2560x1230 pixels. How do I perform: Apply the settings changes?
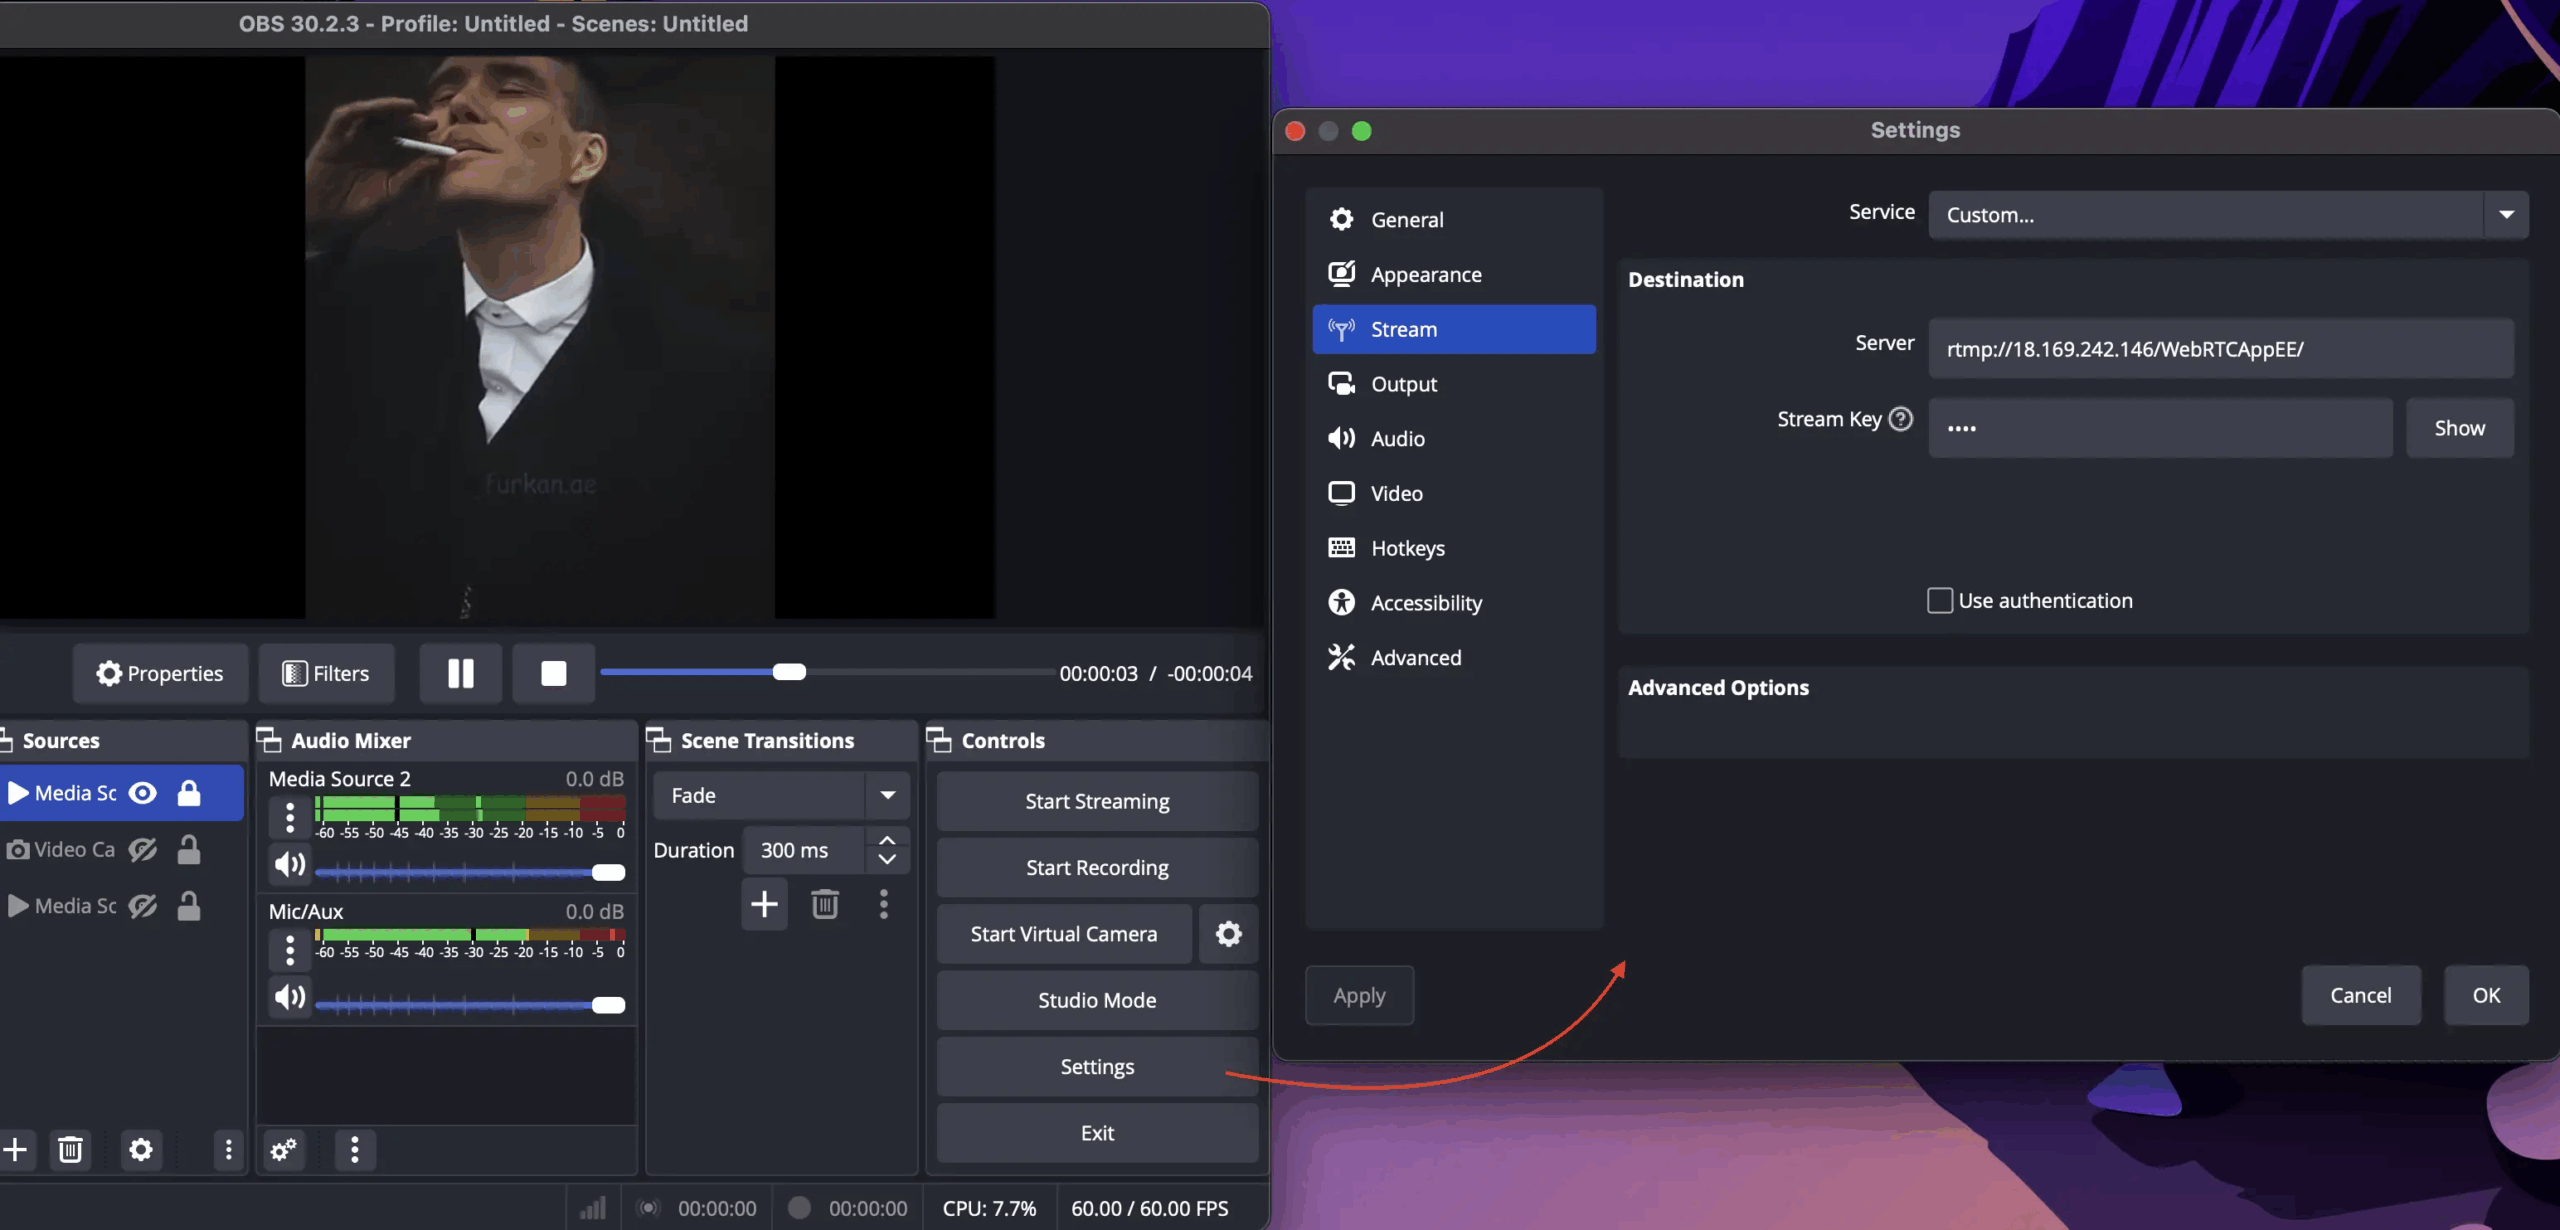tap(1359, 995)
